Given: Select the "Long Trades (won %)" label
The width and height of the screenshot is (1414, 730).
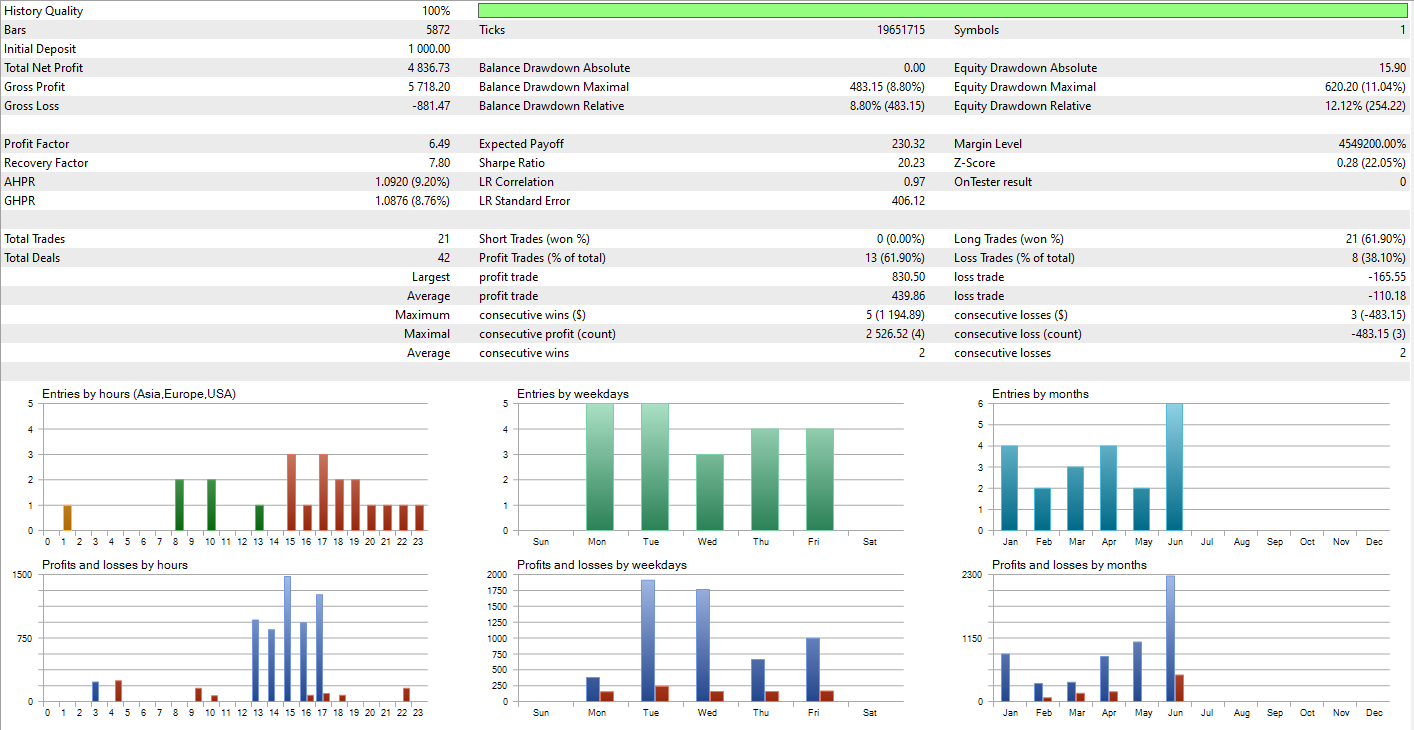Looking at the screenshot, I should pos(1009,239).
